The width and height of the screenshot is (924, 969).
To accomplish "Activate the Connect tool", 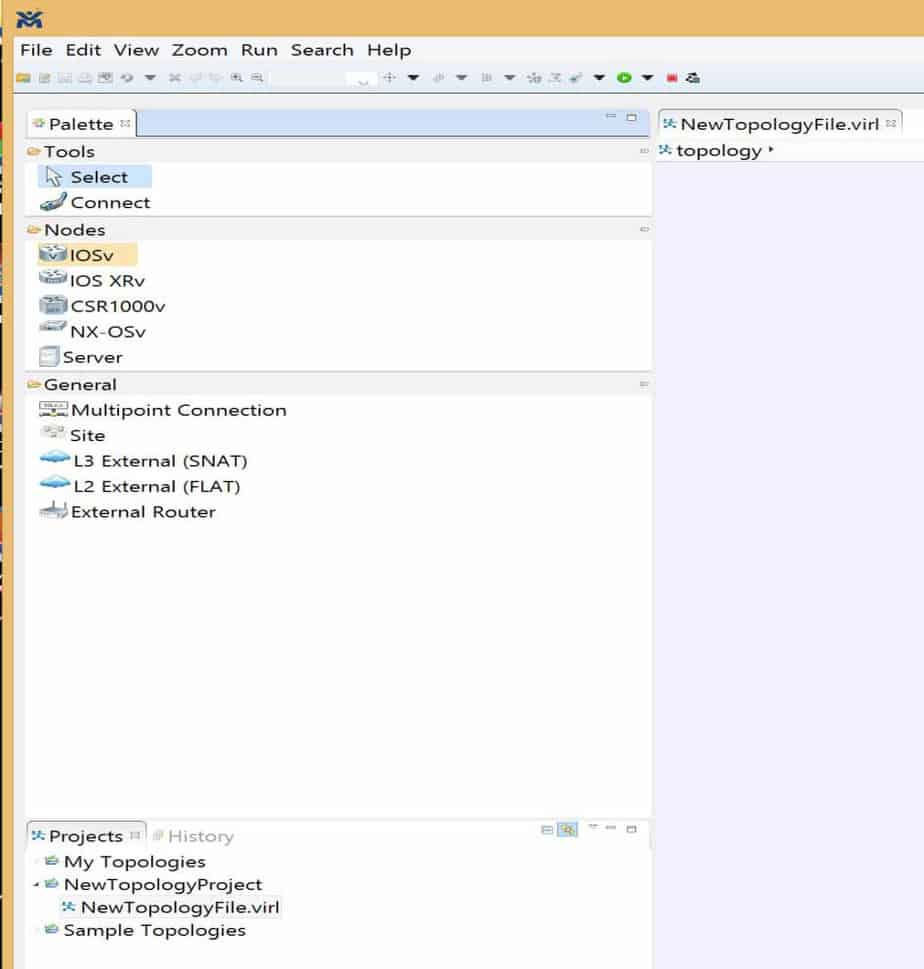I will [95, 203].
